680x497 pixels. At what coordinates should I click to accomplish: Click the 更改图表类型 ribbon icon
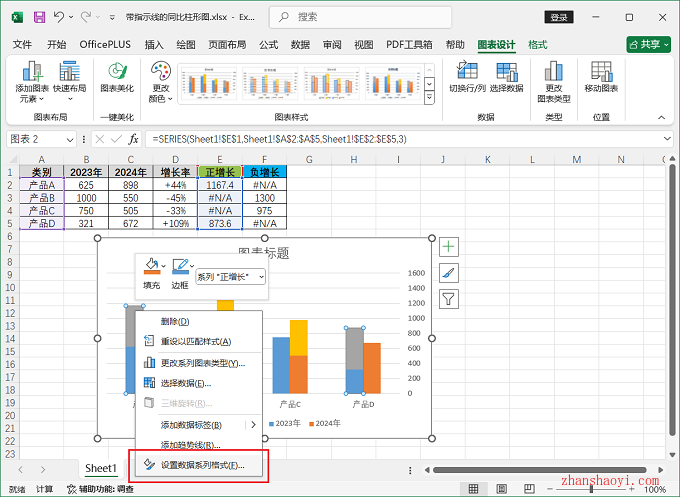point(553,80)
